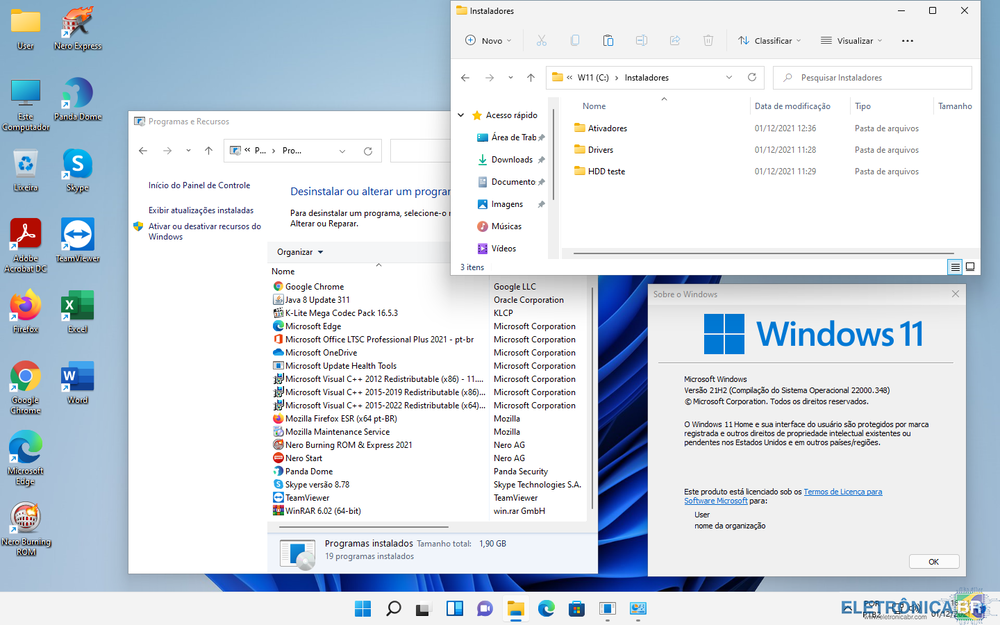Viewport: 1000px width, 625px height.
Task: Switch to large icons view in Explorer status bar
Action: click(x=970, y=267)
